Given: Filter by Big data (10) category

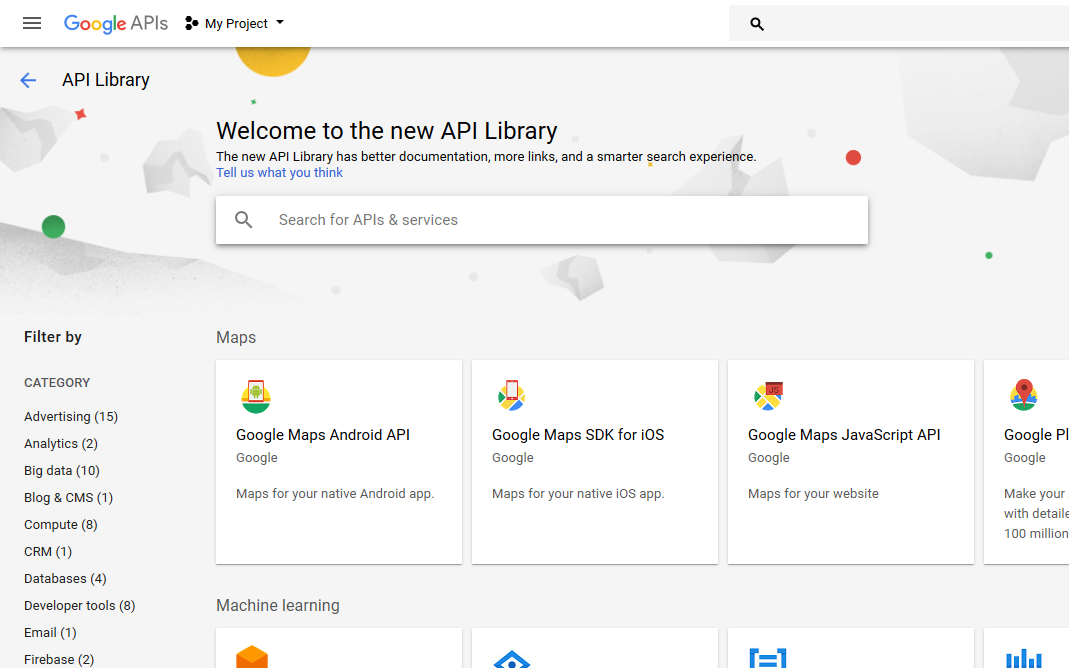Looking at the screenshot, I should tap(62, 470).
